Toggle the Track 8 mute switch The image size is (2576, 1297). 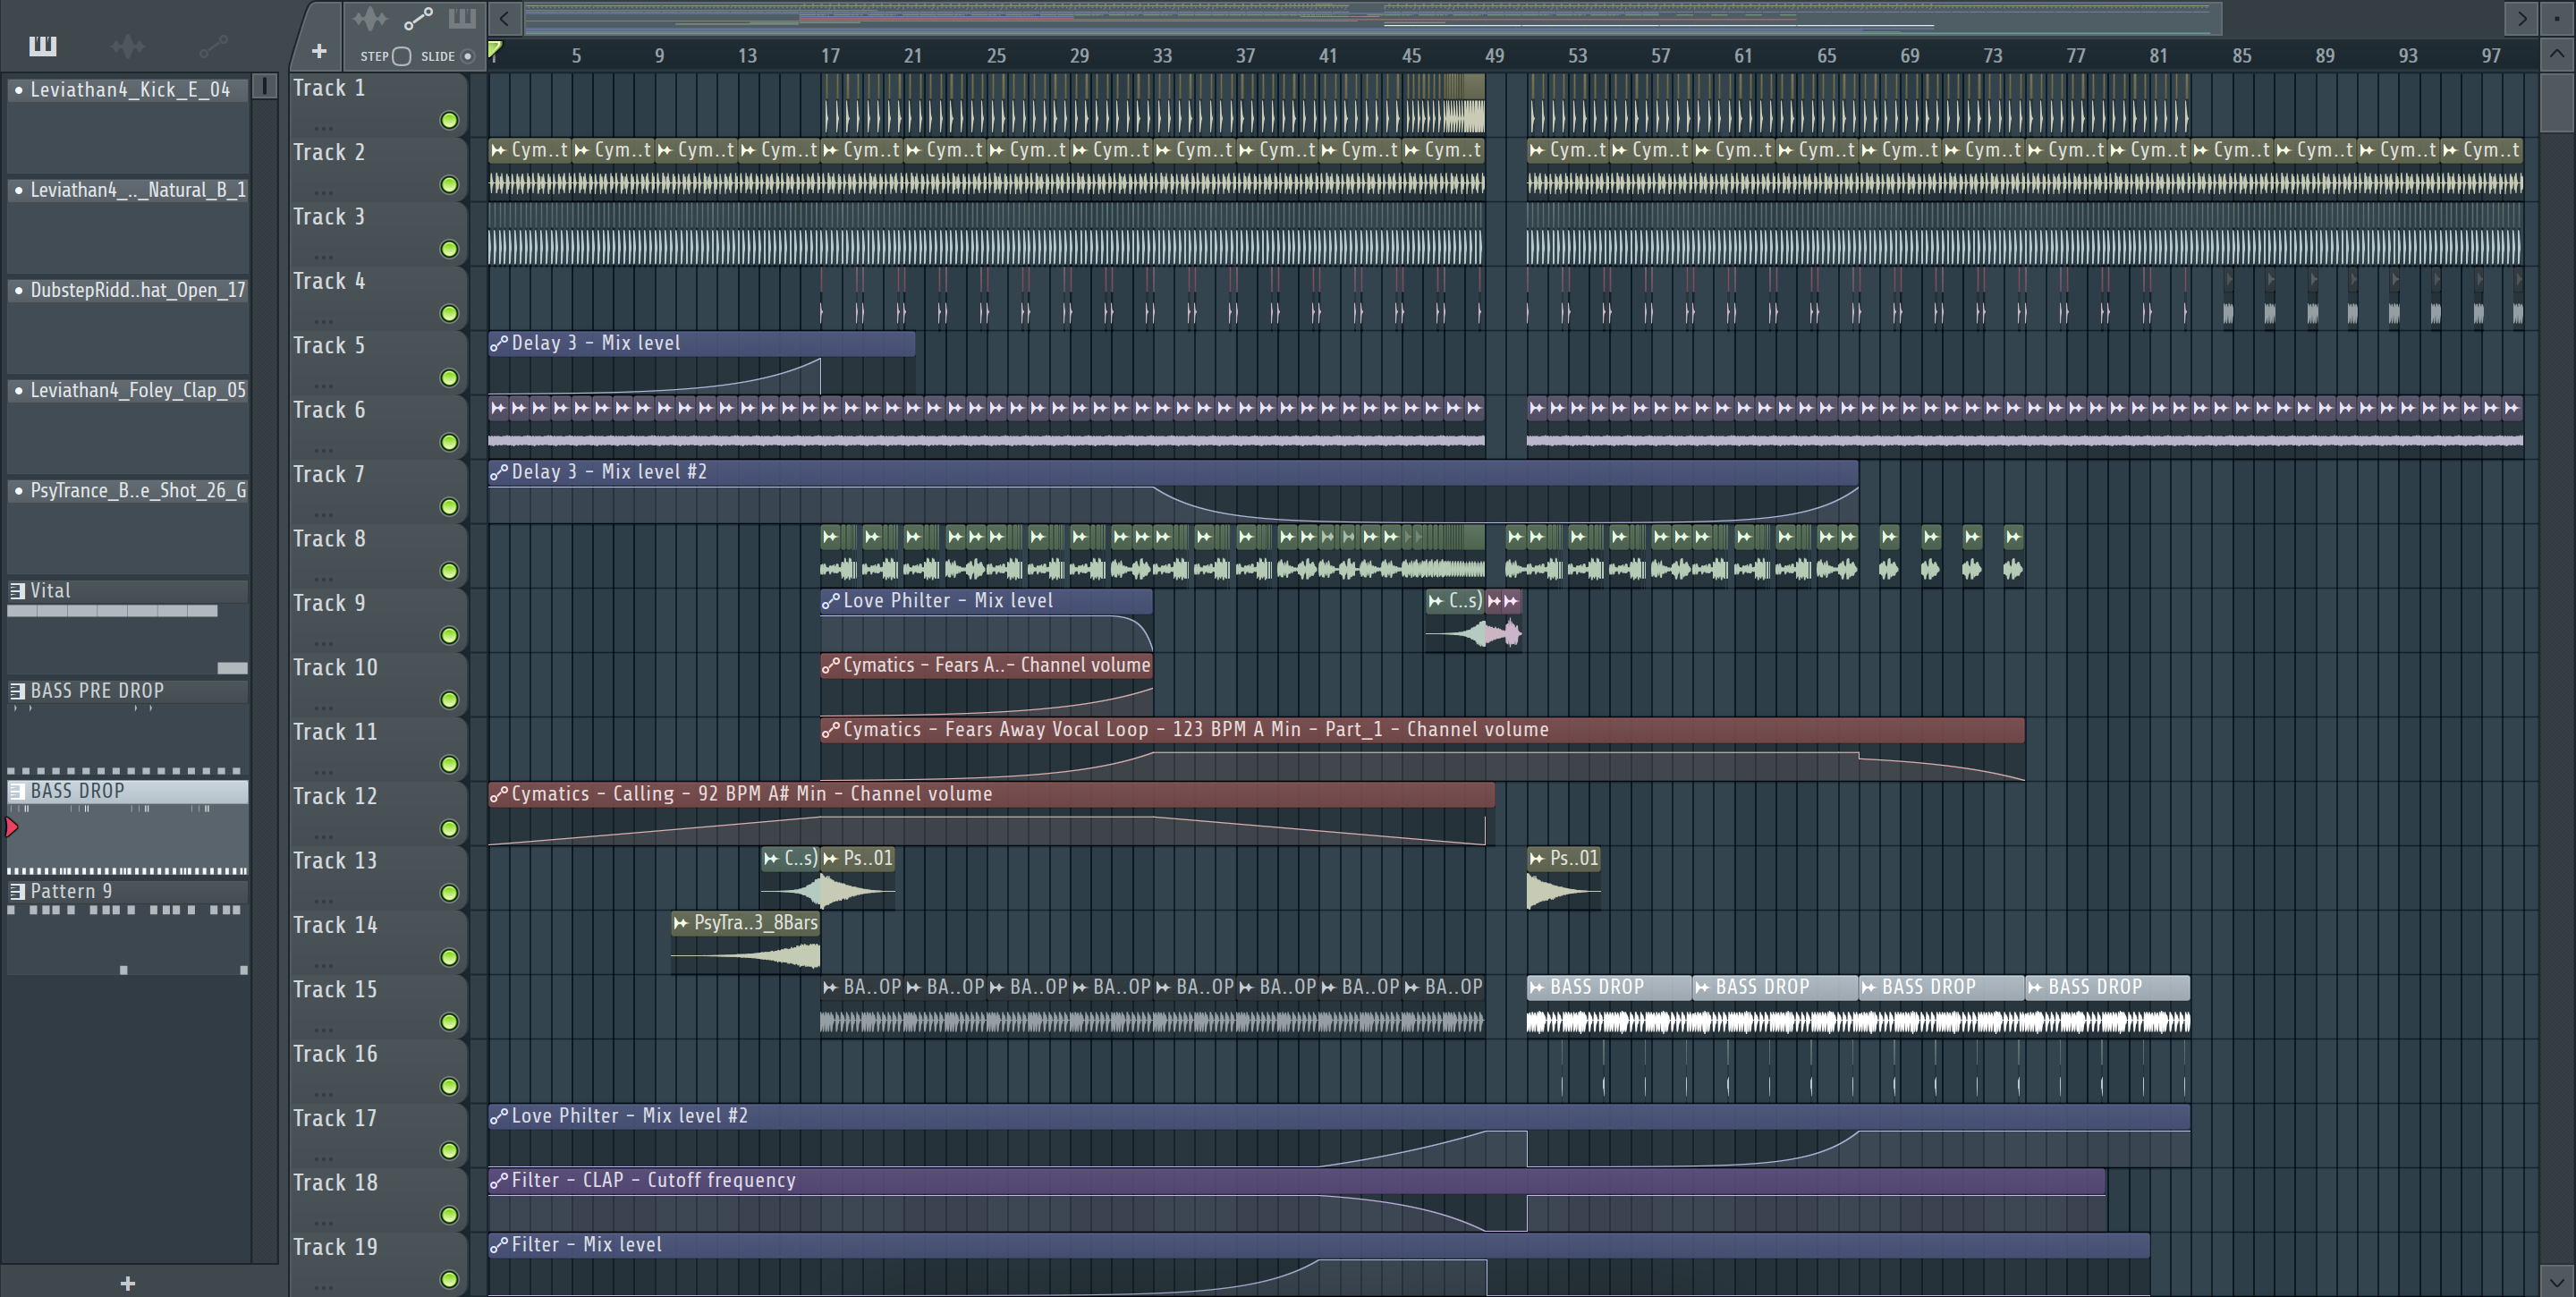pos(449,571)
